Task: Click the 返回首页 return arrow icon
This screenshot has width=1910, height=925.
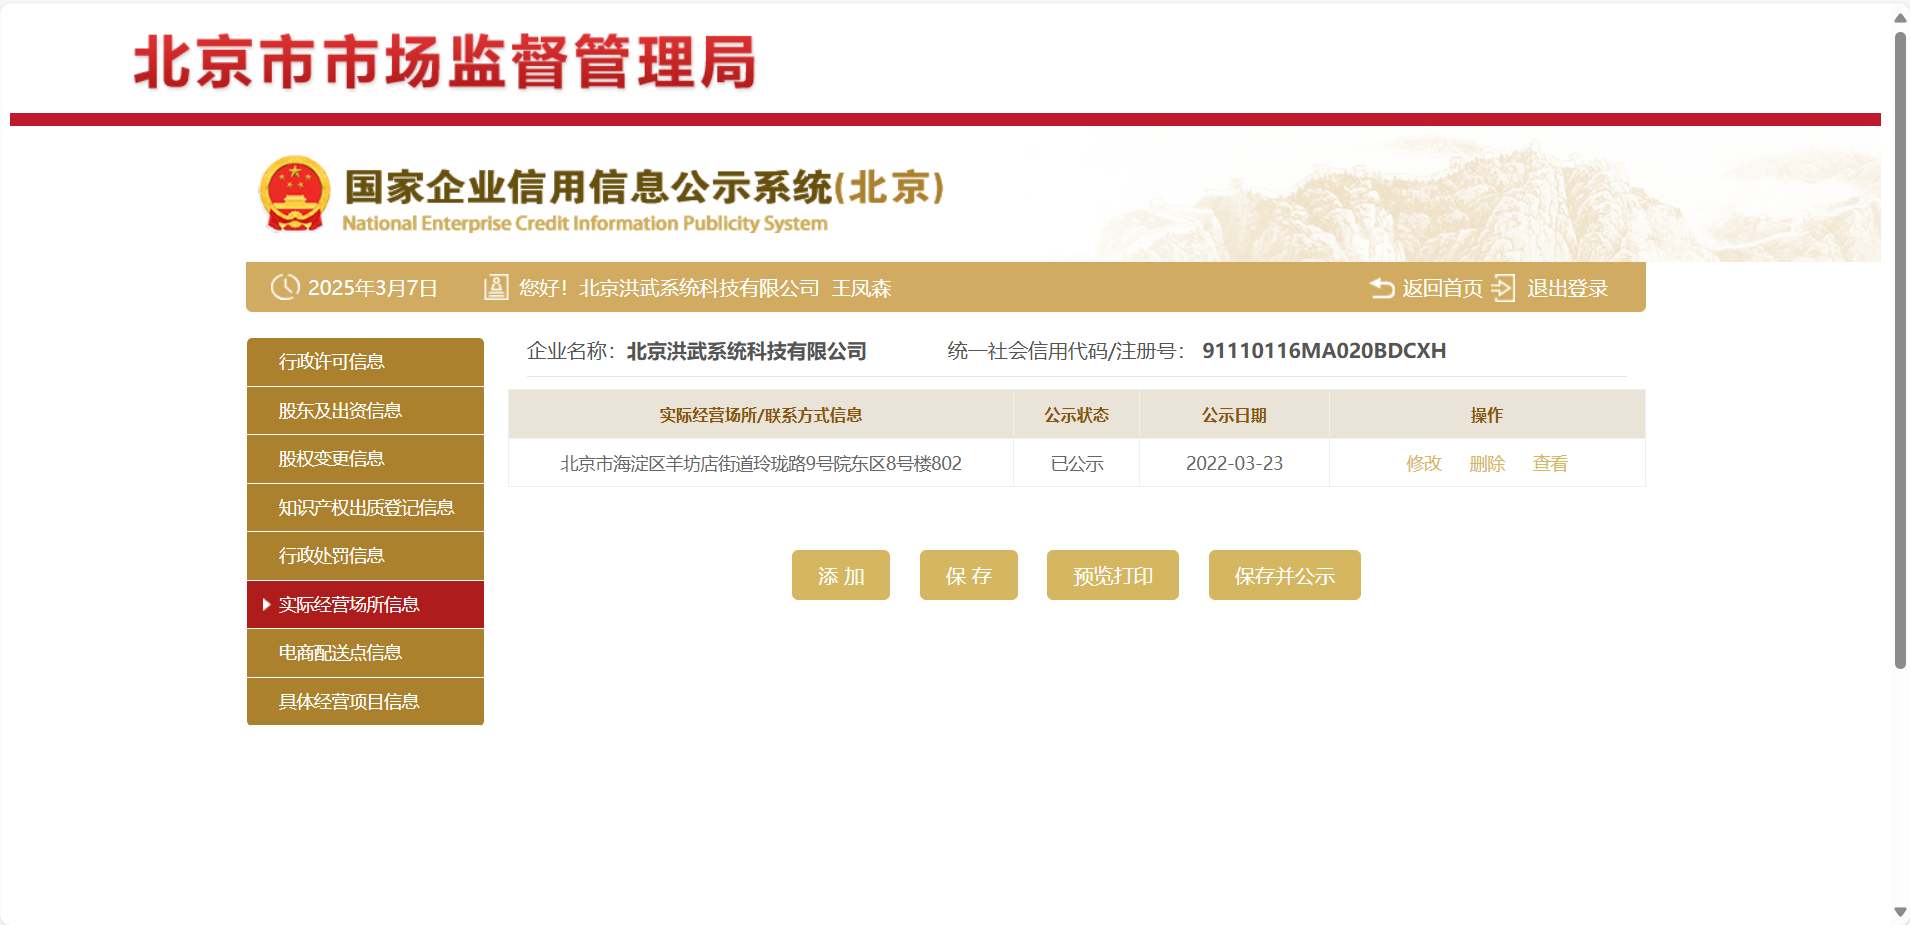Action: coord(1382,288)
